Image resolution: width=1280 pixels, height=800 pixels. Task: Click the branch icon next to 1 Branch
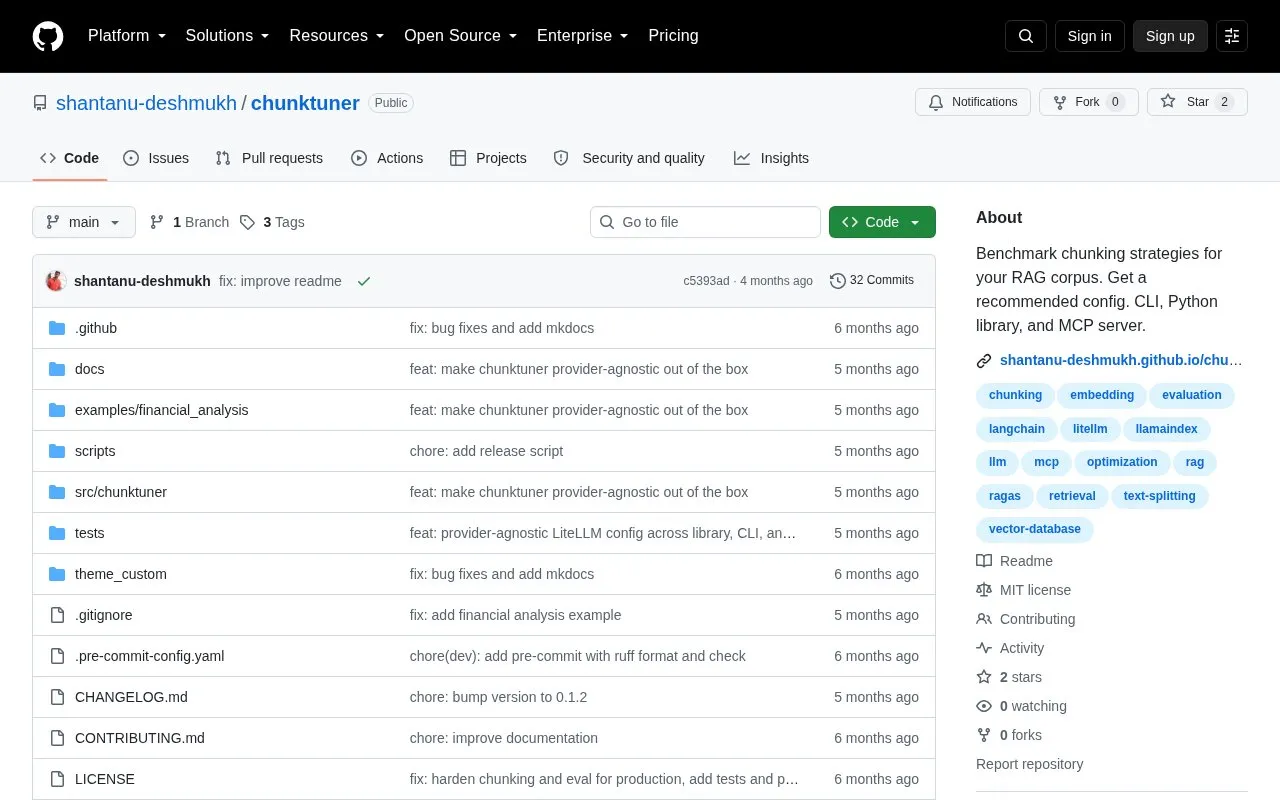(157, 222)
